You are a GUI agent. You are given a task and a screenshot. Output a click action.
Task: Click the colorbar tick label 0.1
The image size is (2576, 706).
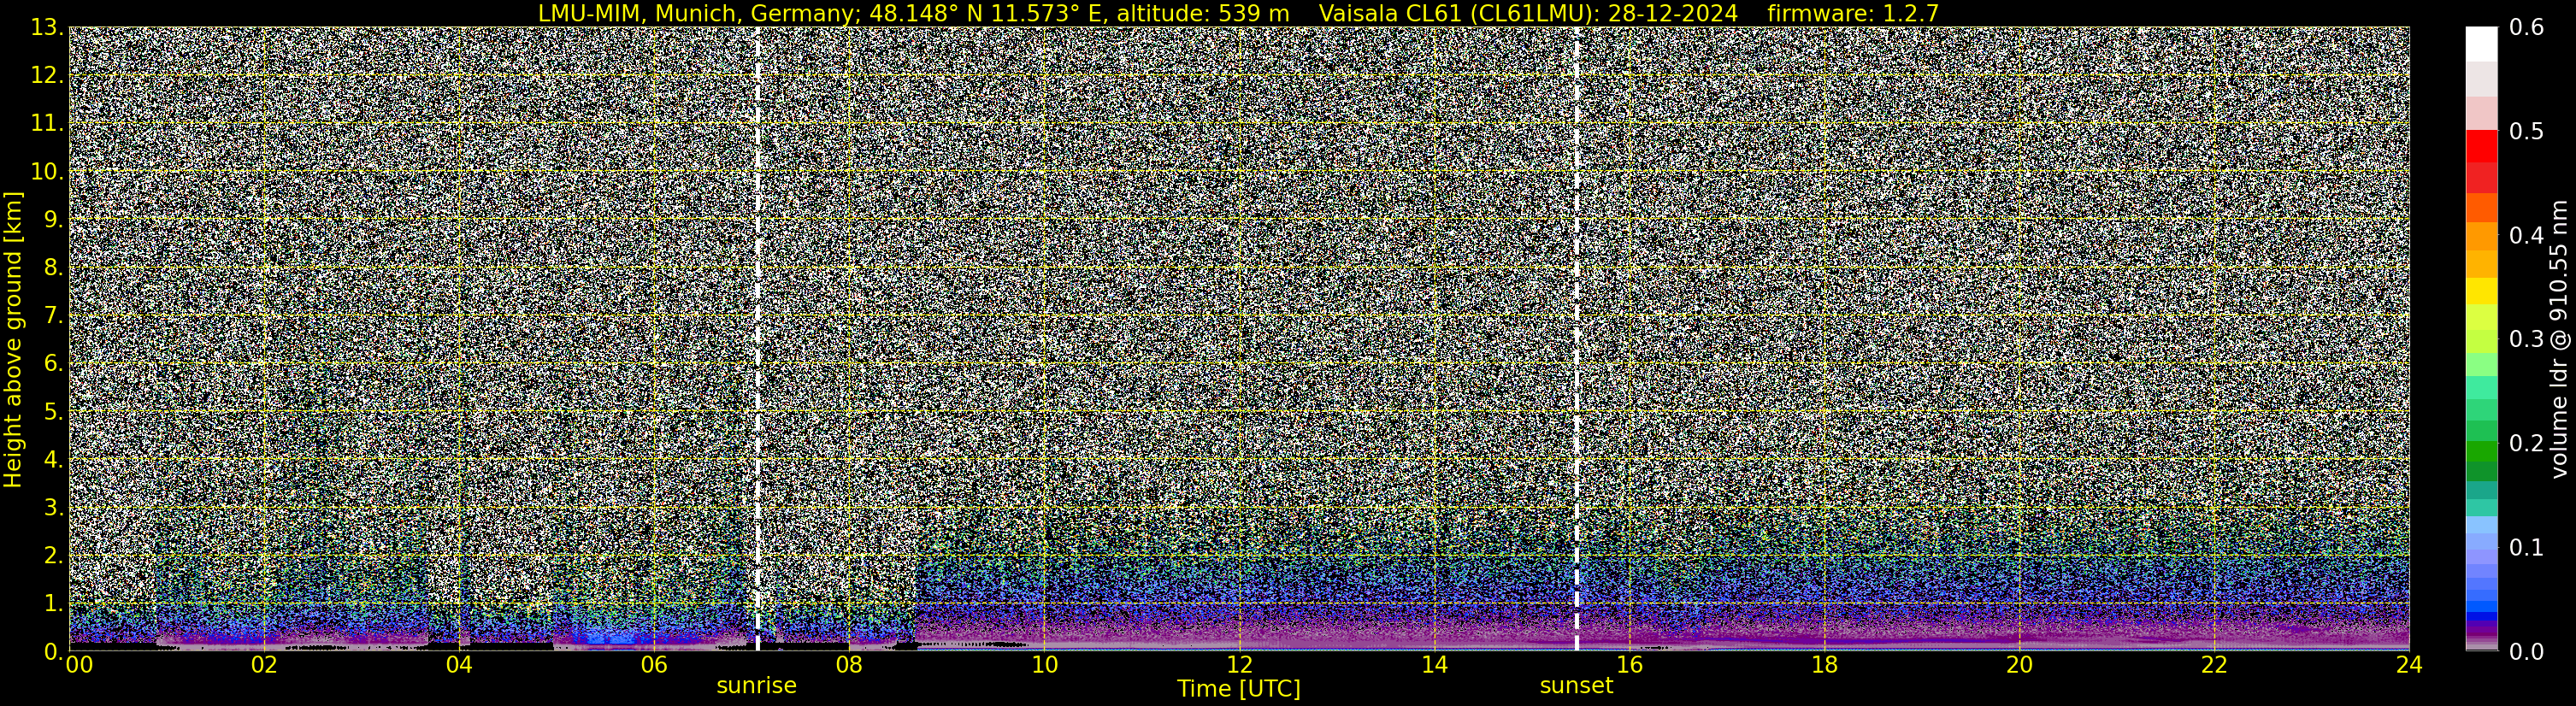(x=2527, y=548)
